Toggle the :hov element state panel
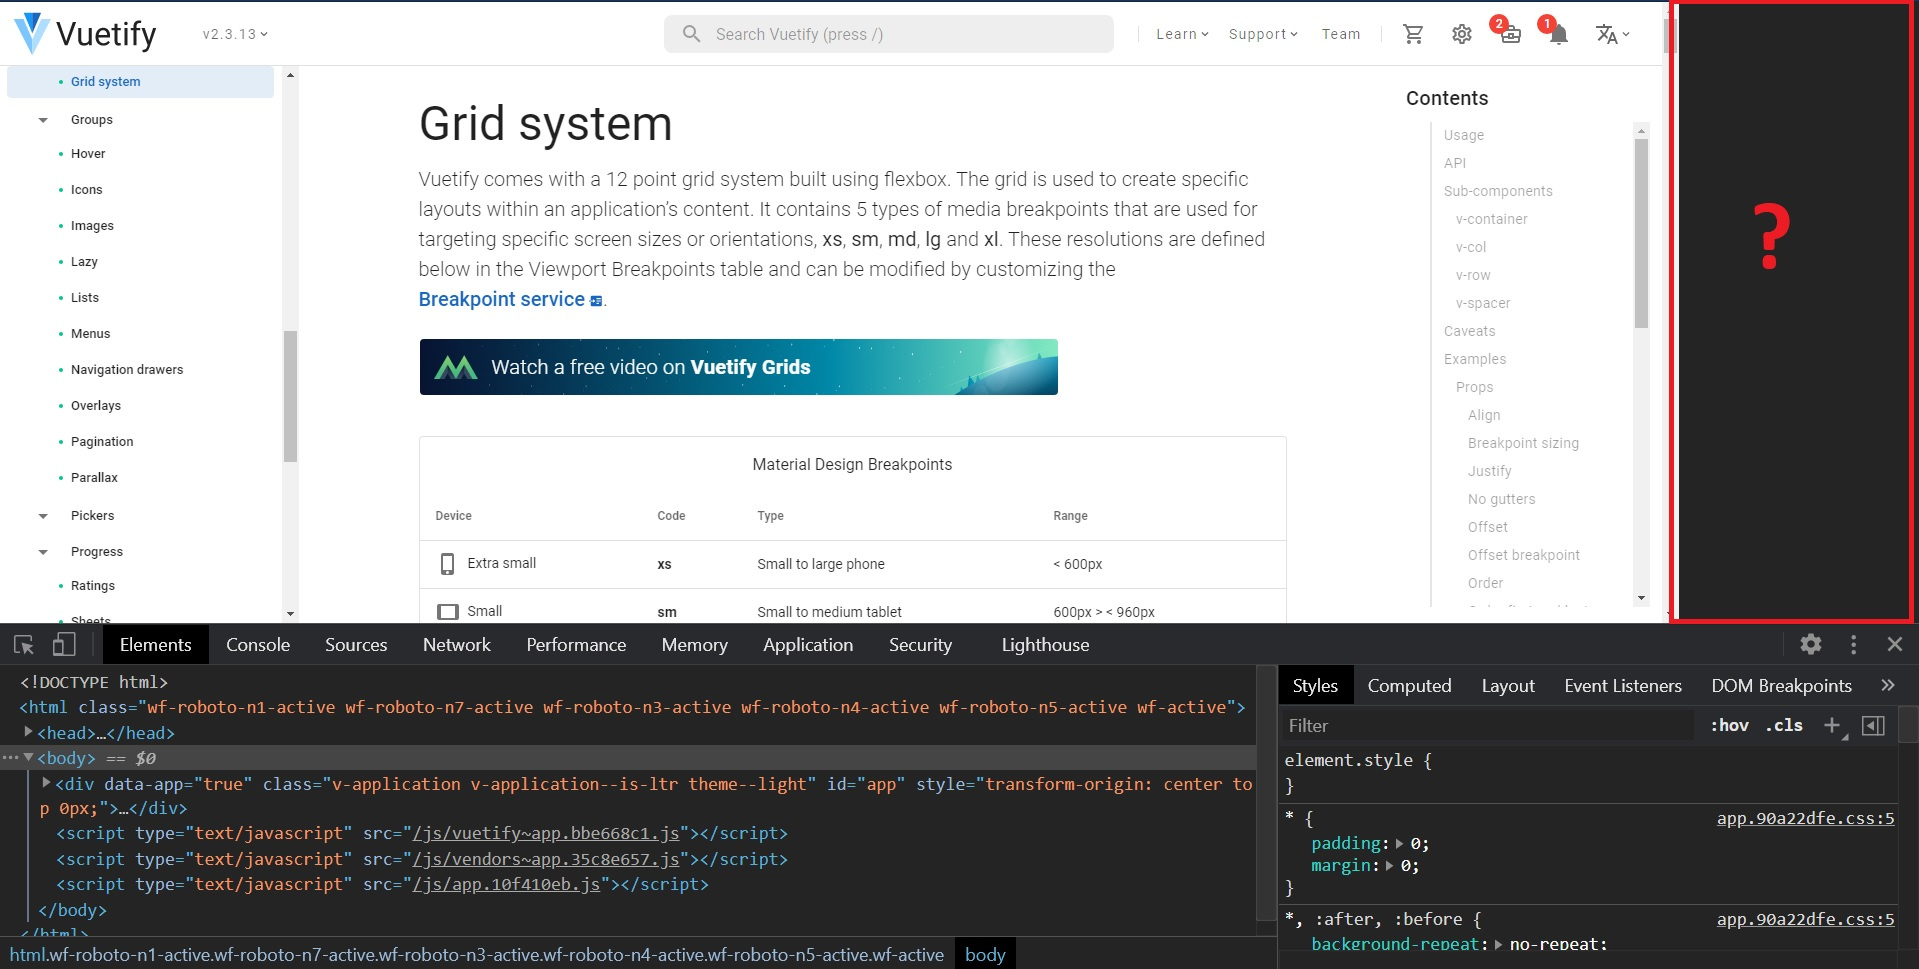This screenshot has height=969, width=1919. tap(1729, 725)
